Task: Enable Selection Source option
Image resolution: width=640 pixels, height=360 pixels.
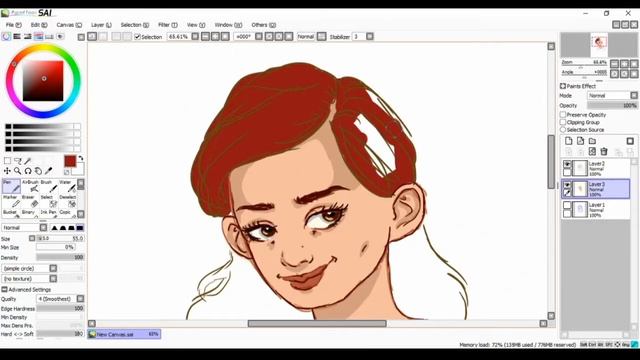Action: [x=563, y=129]
